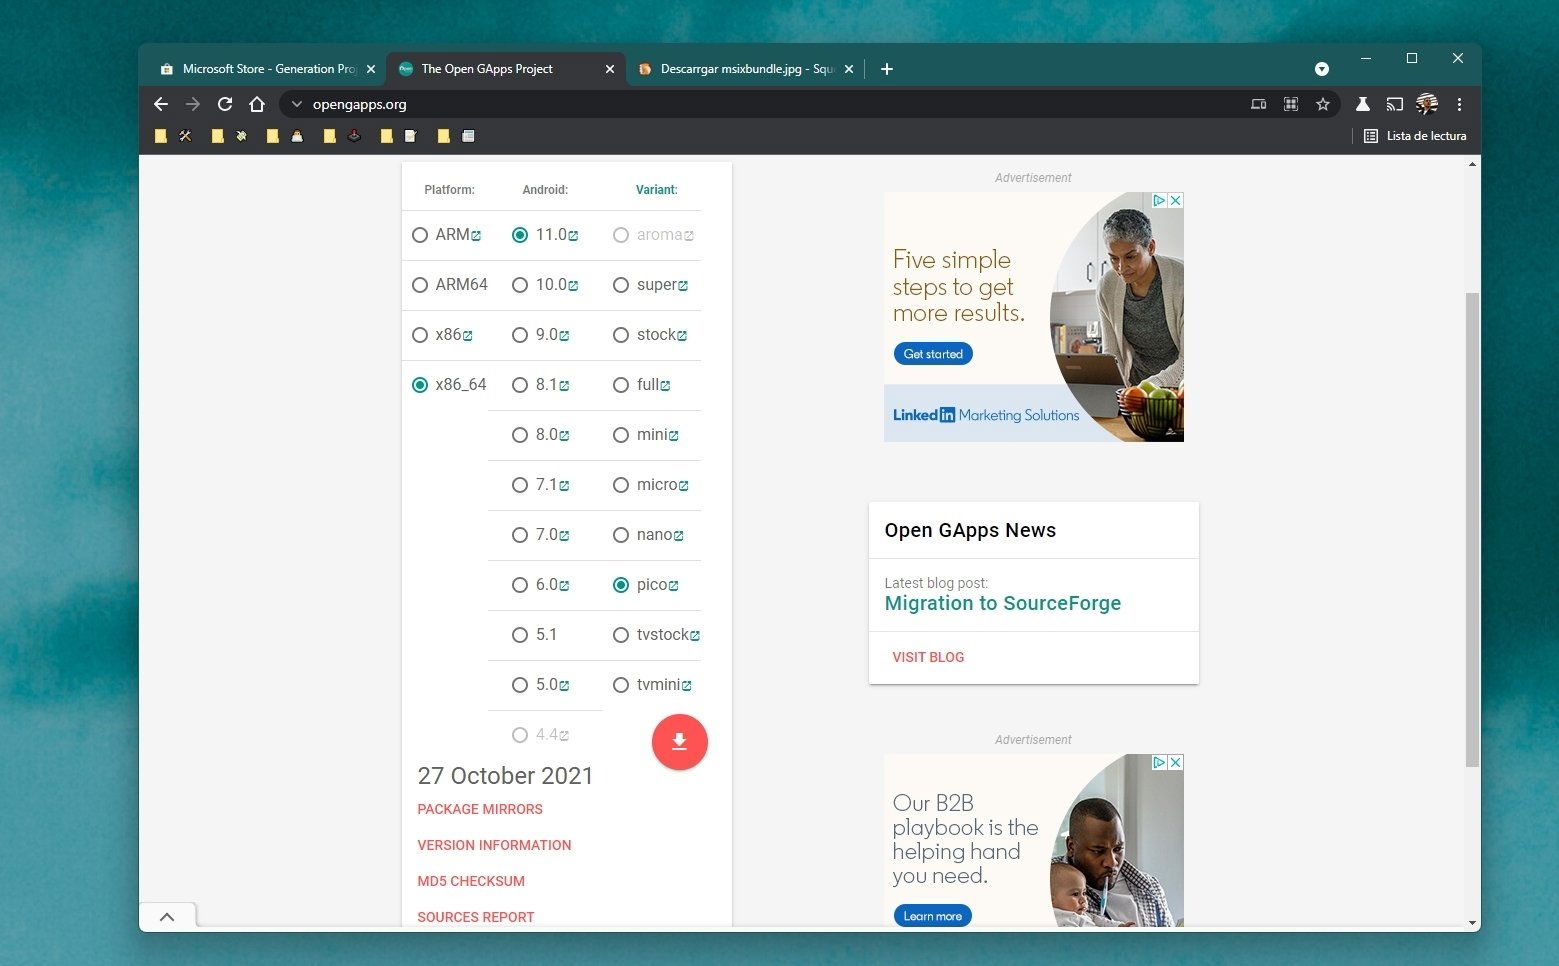
Task: Click AdChoices icon on the top advertisement
Action: click(1160, 200)
